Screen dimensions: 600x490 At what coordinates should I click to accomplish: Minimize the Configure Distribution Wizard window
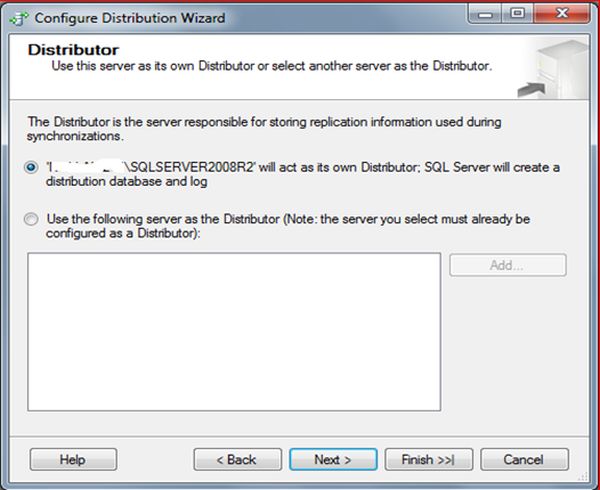pyautogui.click(x=485, y=14)
